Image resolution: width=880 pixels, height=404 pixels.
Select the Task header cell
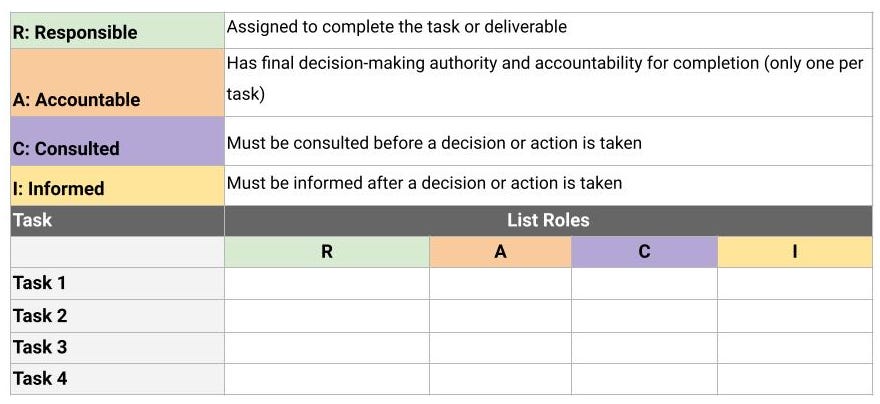(x=117, y=221)
